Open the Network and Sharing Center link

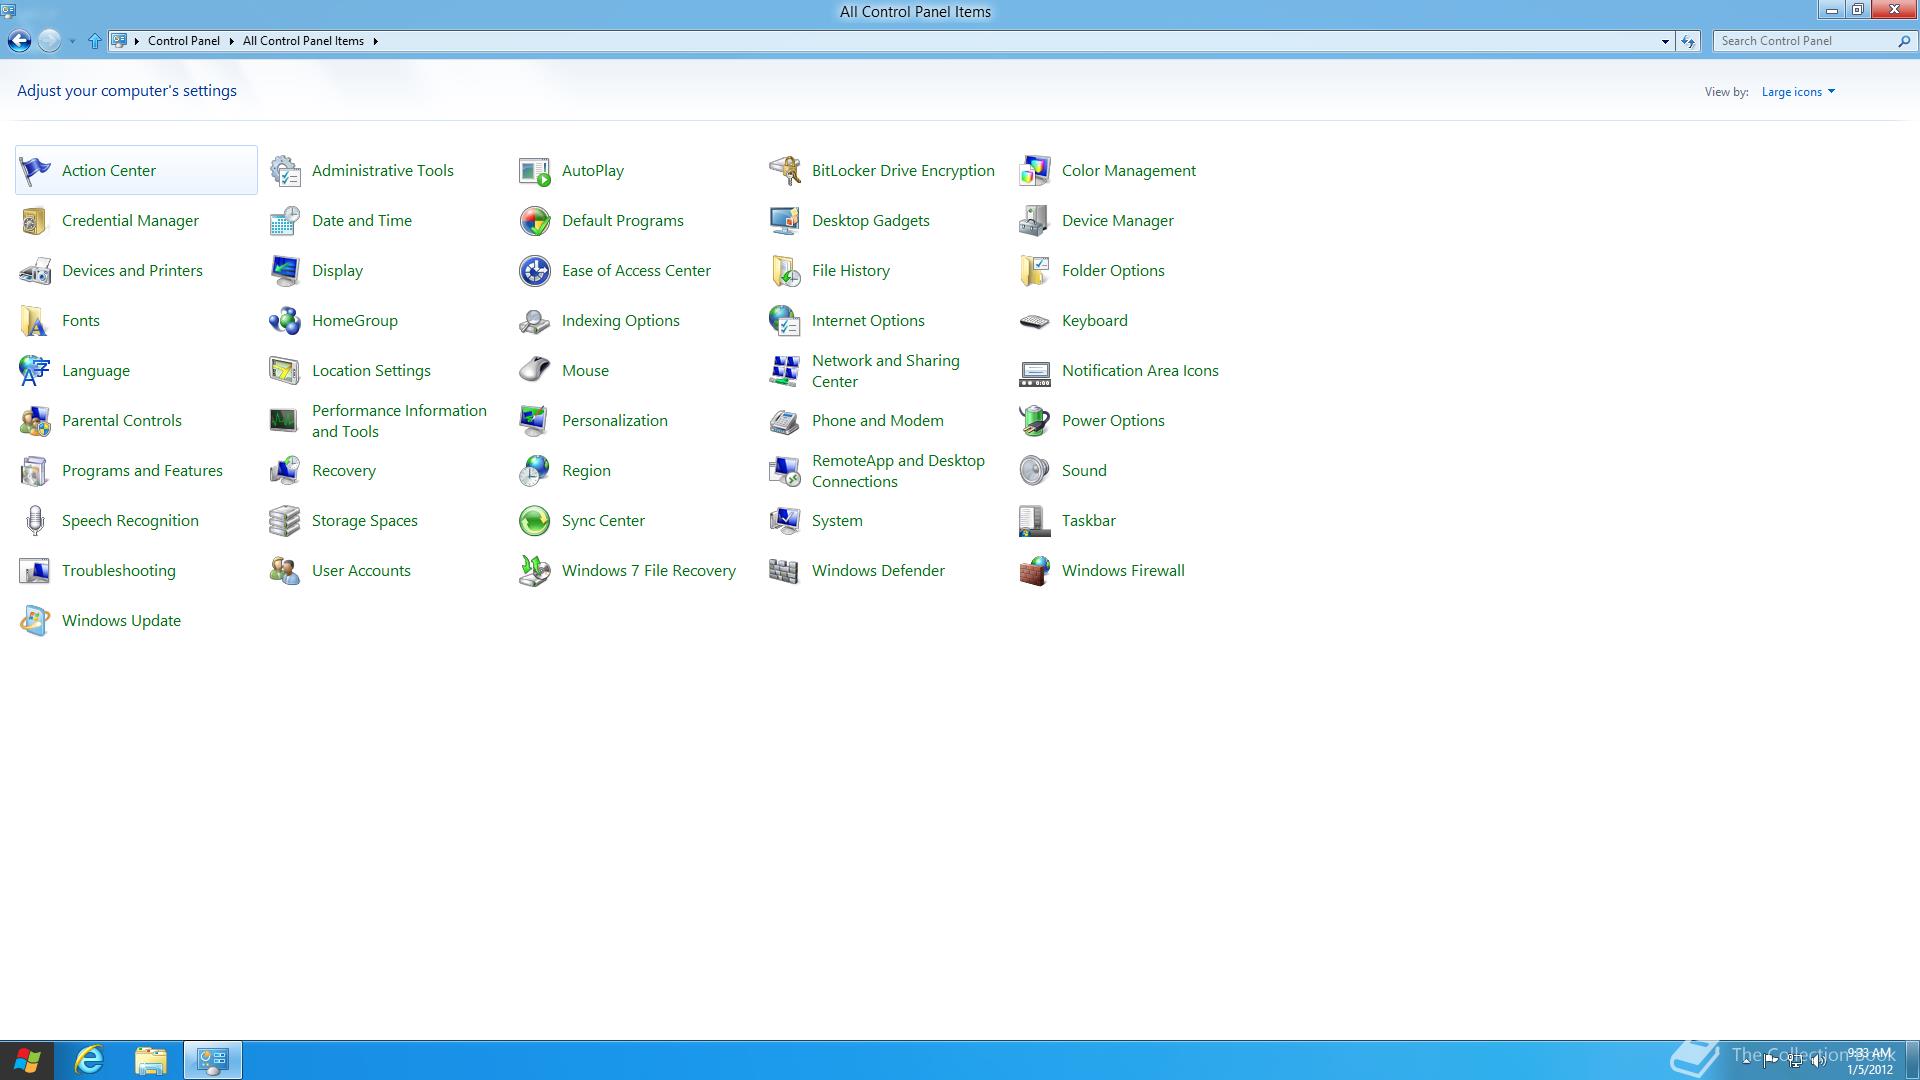(885, 371)
